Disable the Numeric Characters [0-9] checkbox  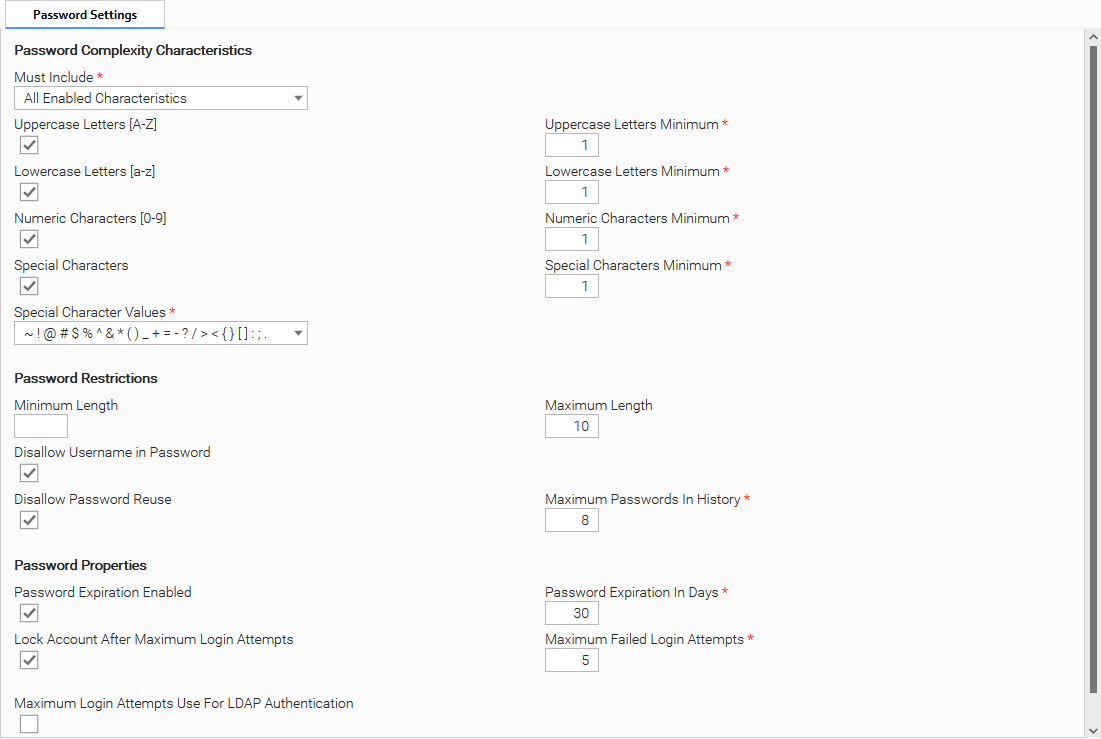tap(29, 239)
